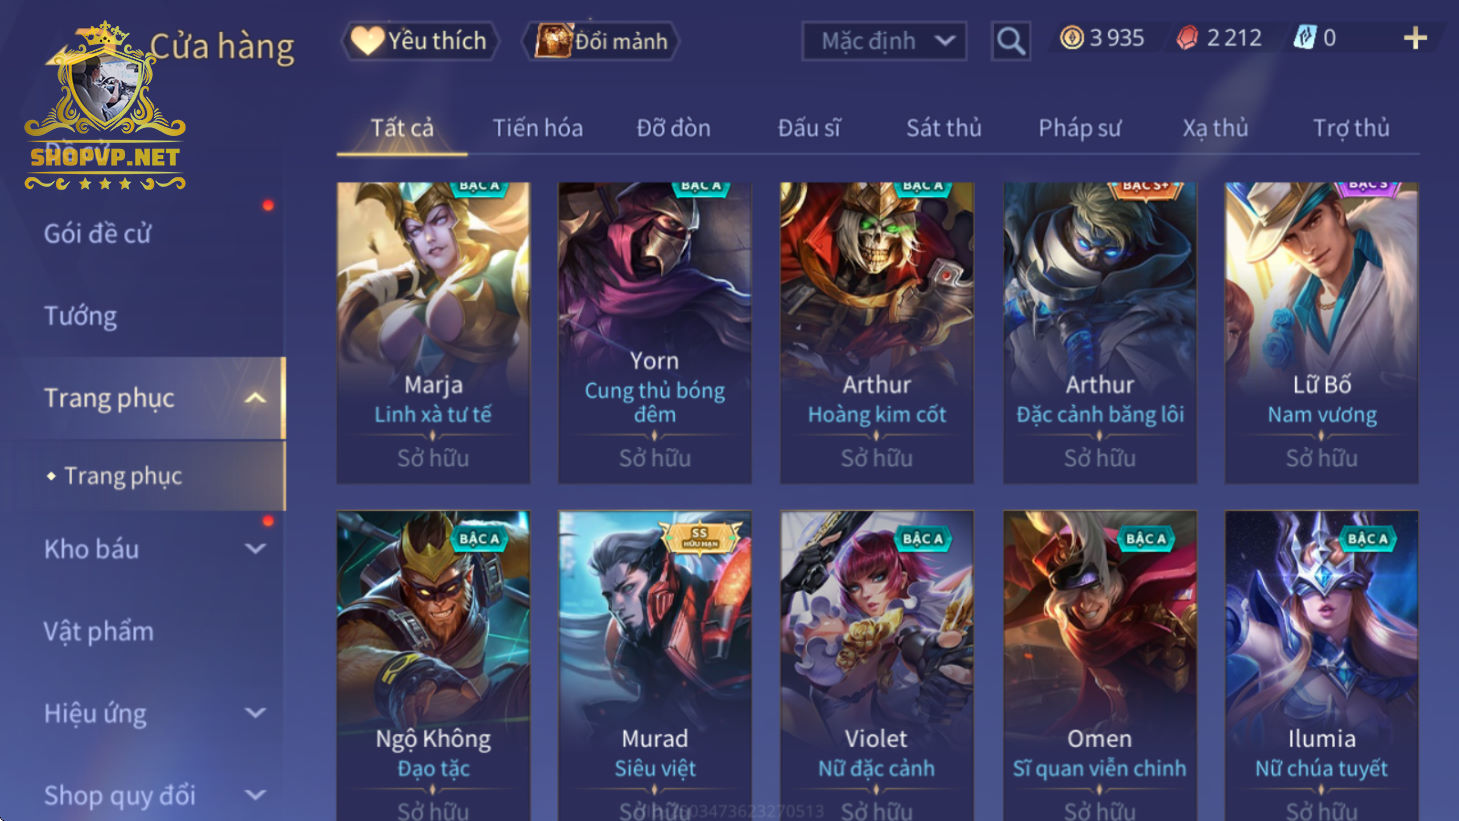
Task: Select Lữ Bố Nam vương skin card
Action: [1322, 333]
